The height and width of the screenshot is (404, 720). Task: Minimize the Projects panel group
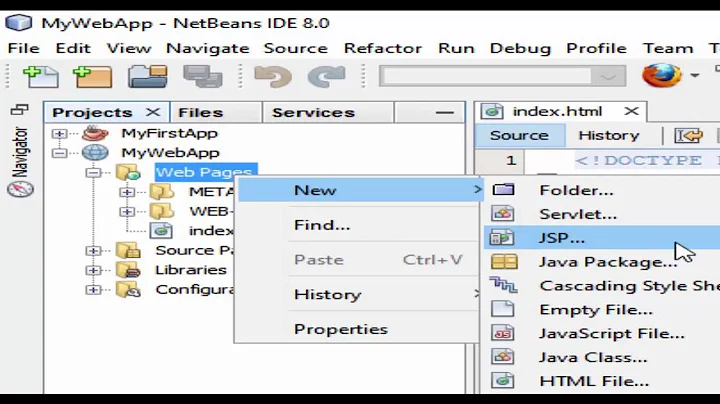click(x=444, y=112)
